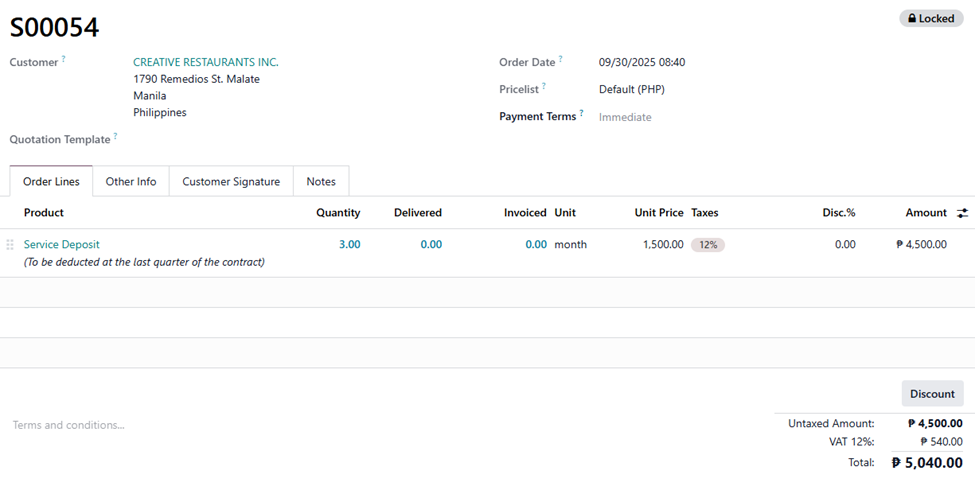
Task: Click the help icon beside Customer label
Action: 64,60
